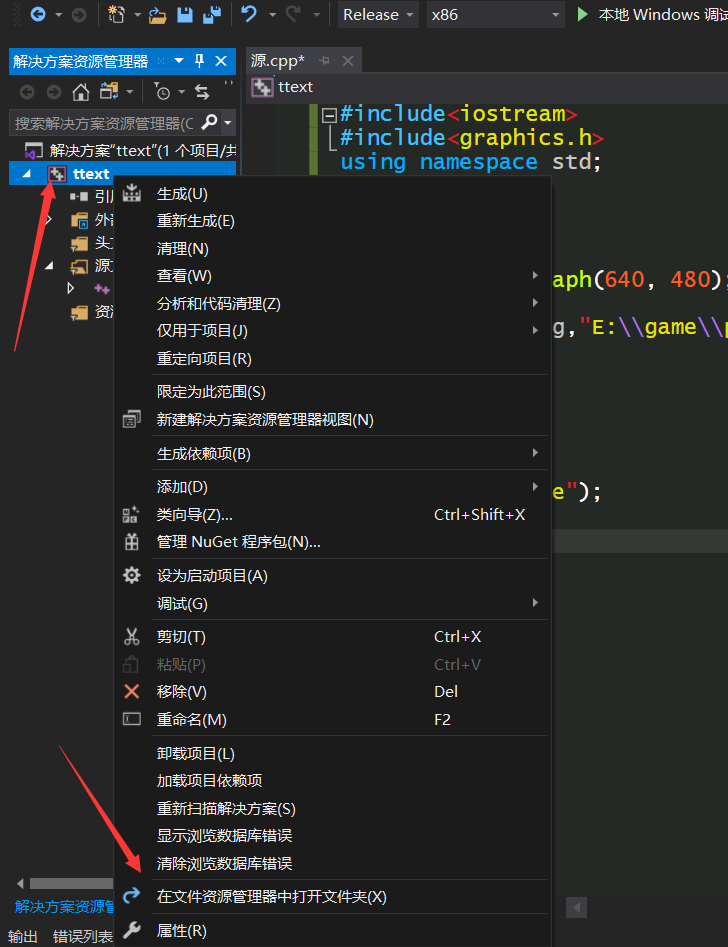The width and height of the screenshot is (728, 947).
Task: Choose 重命名(M) from context menu
Action: (x=332, y=719)
